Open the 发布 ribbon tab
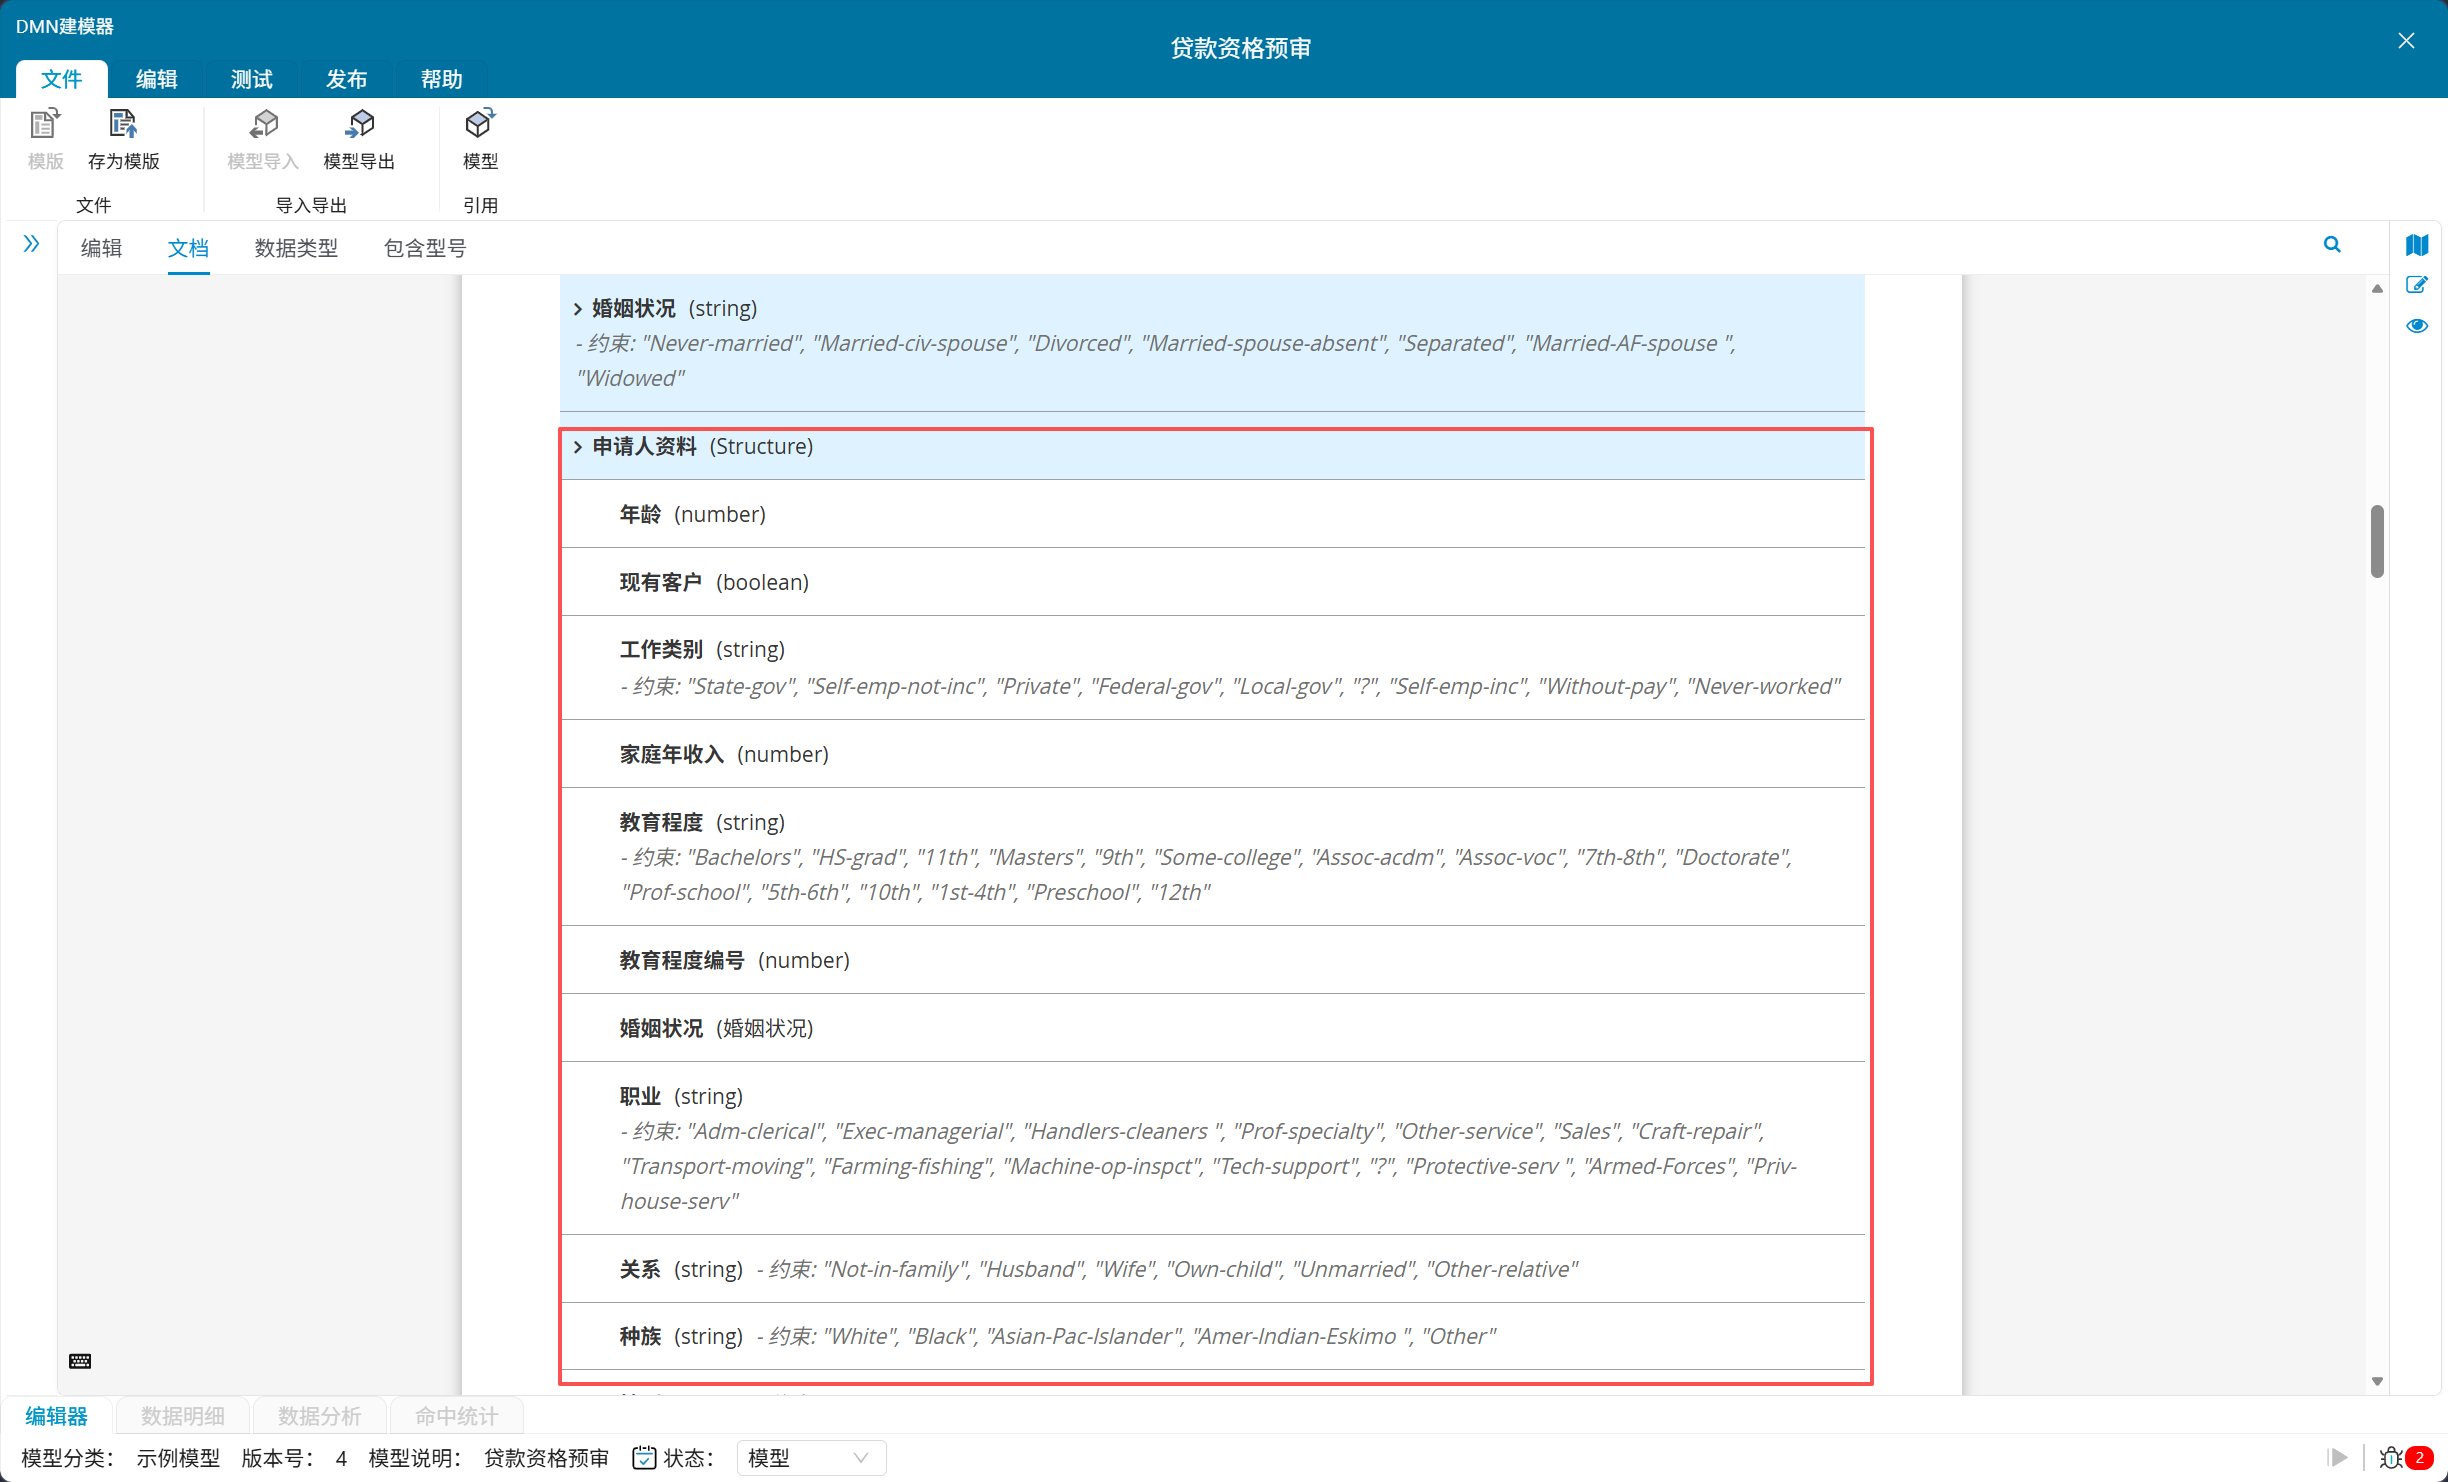 point(346,79)
